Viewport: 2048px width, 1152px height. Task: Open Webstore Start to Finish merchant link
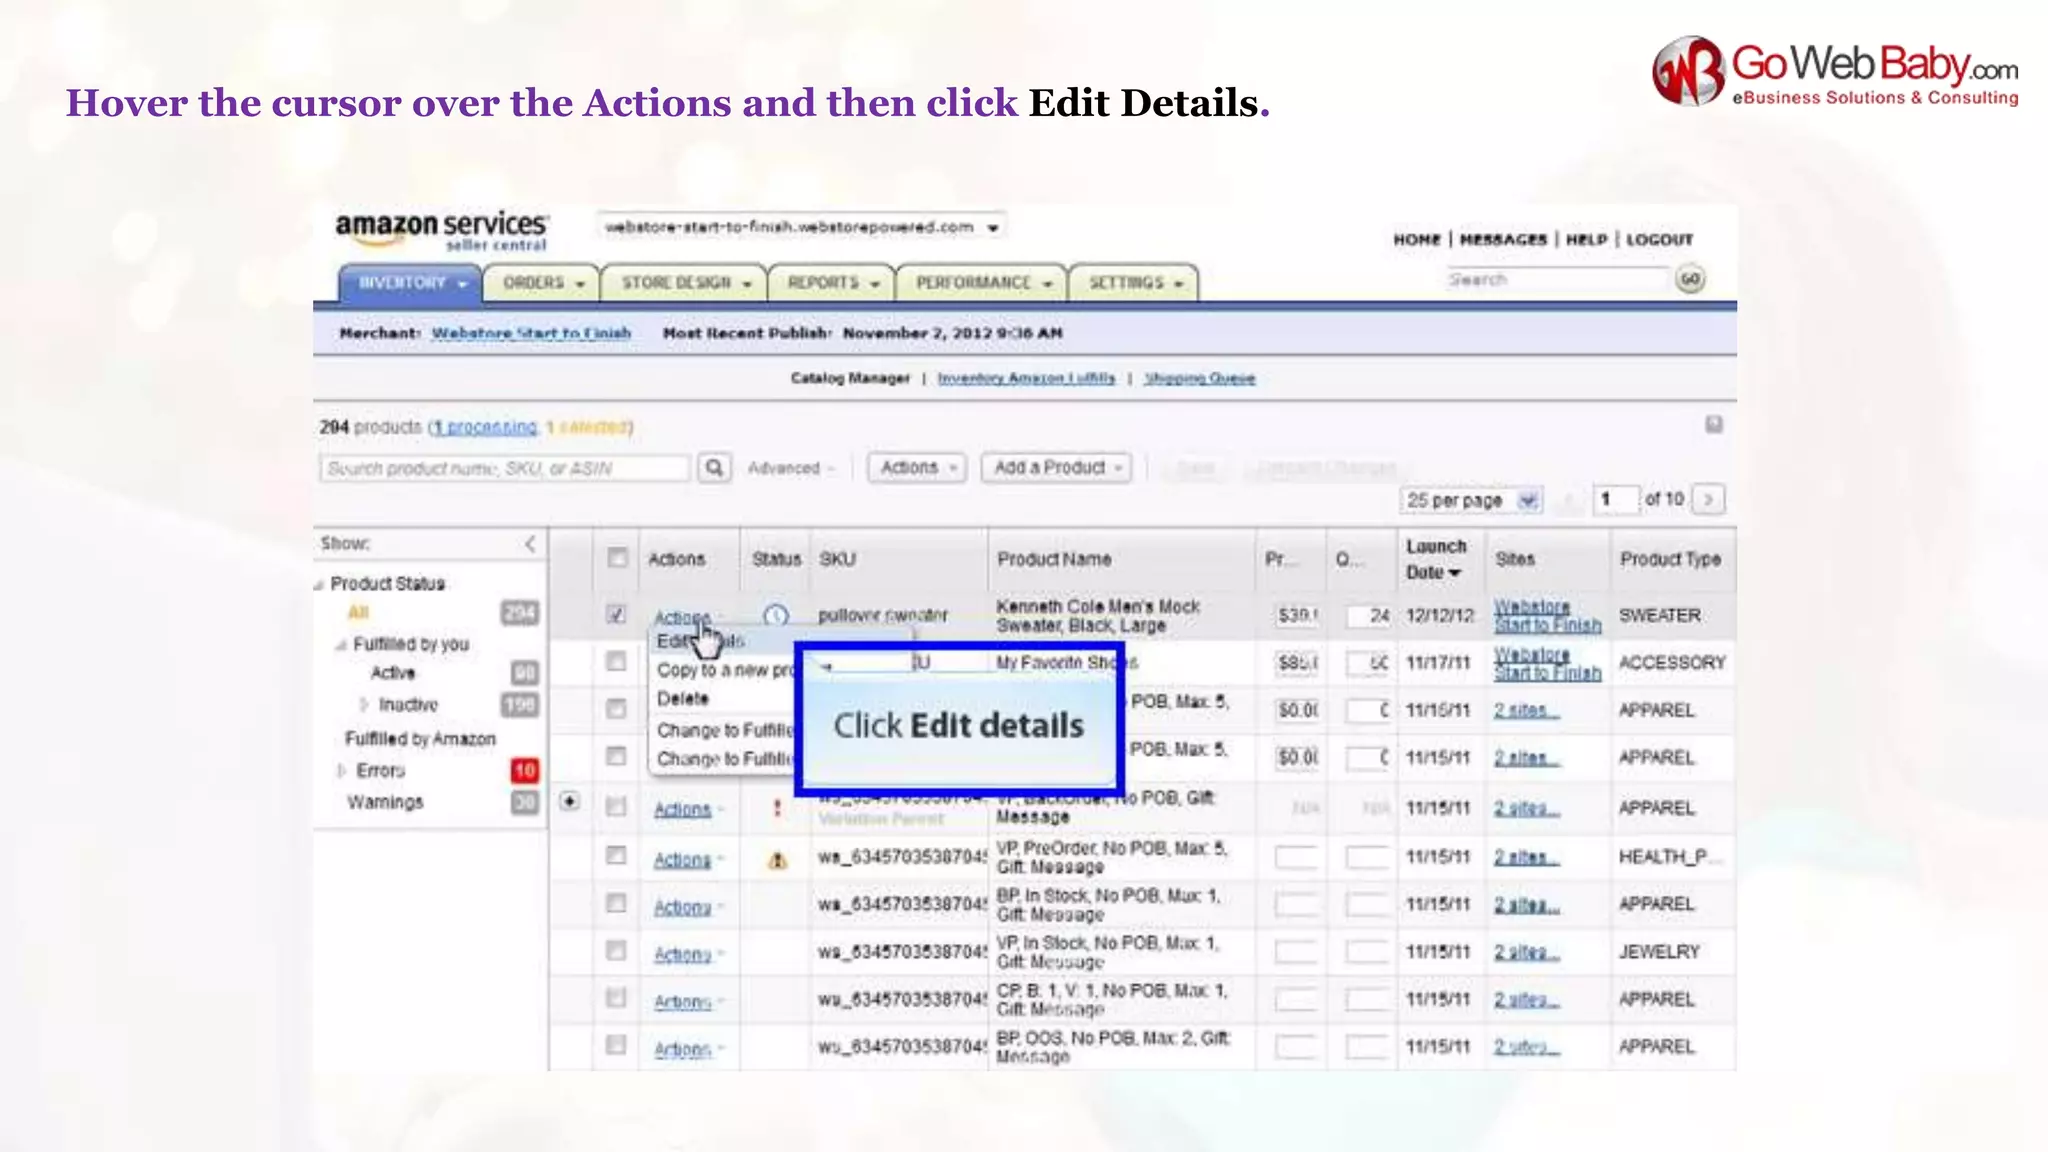click(x=531, y=333)
